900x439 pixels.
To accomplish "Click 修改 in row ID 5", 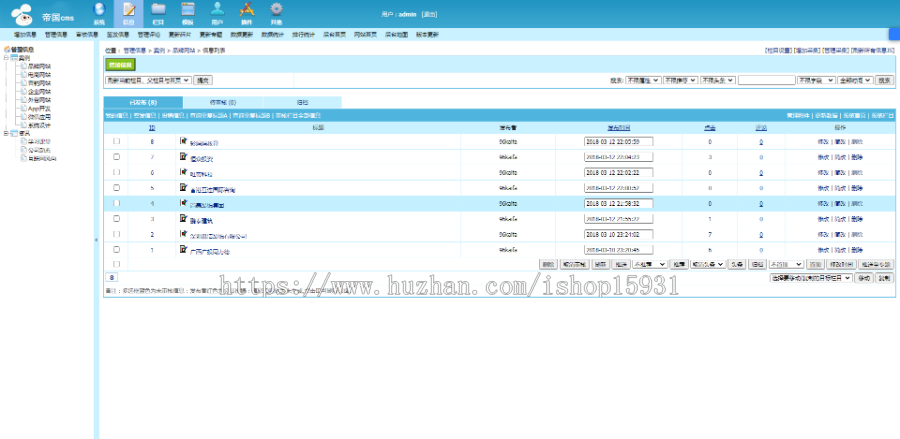I will (x=823, y=188).
